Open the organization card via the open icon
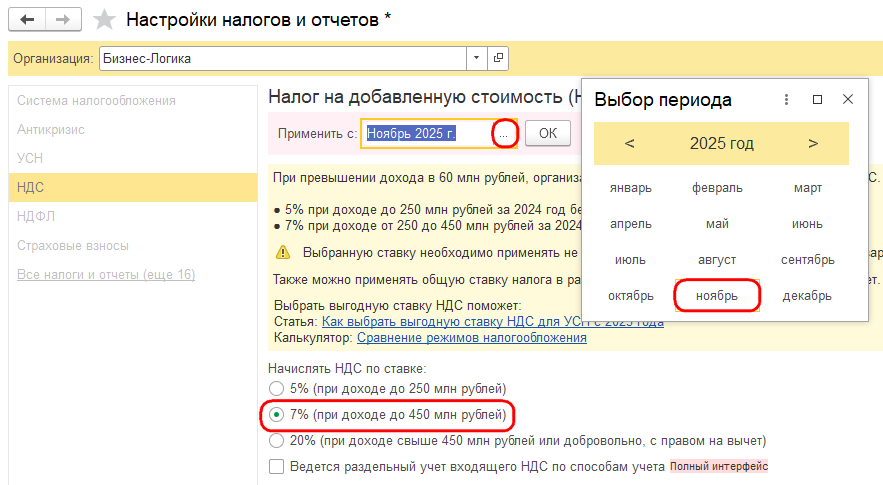 [x=498, y=58]
